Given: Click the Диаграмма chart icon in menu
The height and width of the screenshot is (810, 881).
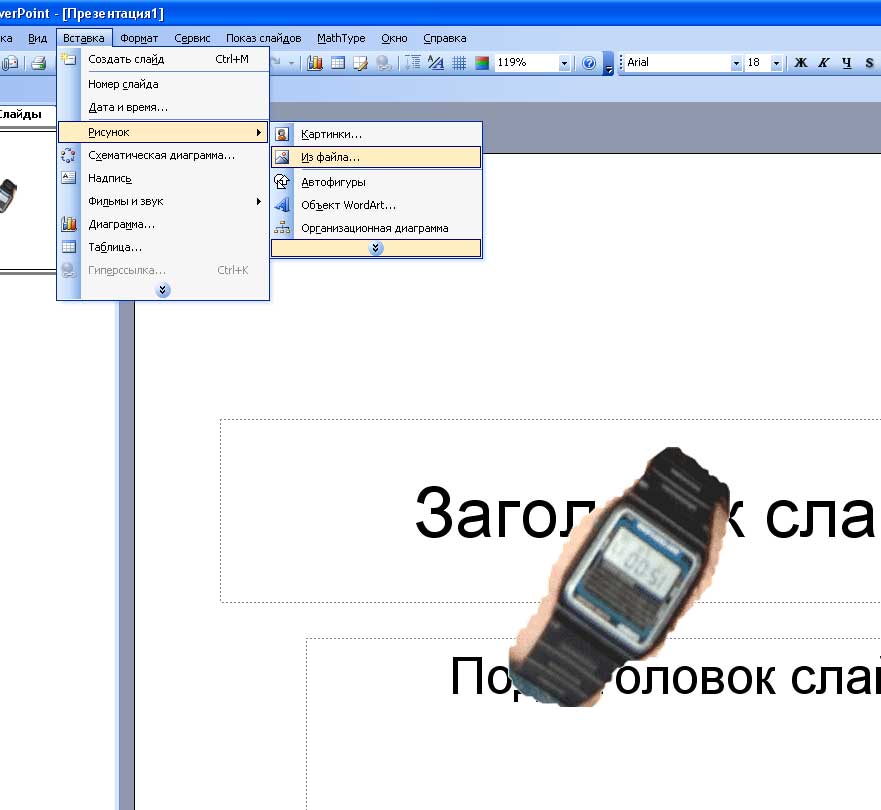Looking at the screenshot, I should [x=69, y=224].
